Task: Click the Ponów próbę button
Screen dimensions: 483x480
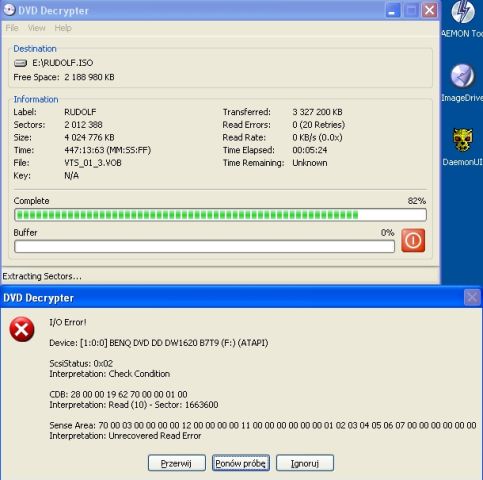Action: (x=241, y=463)
